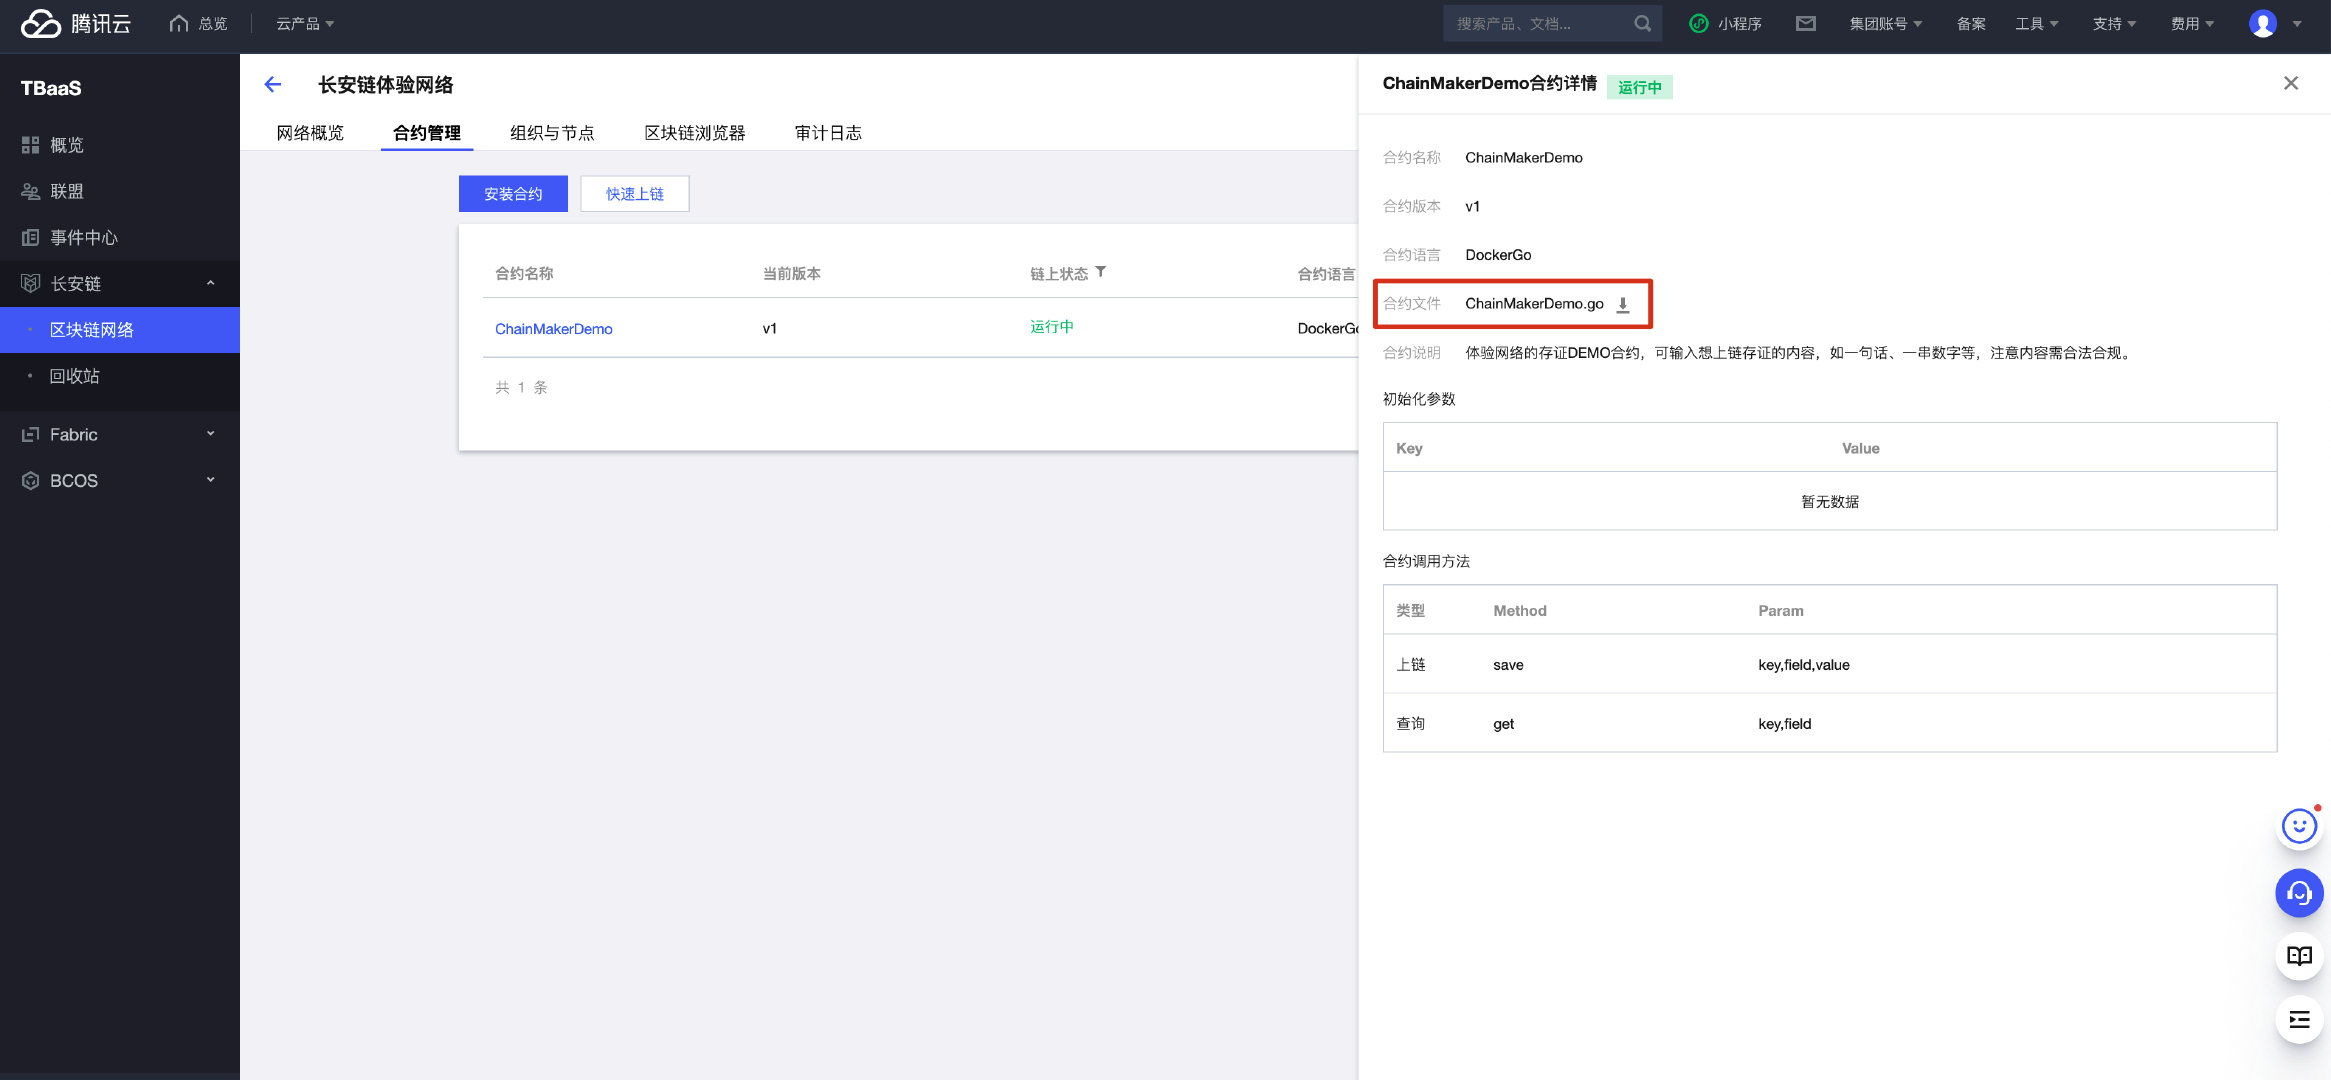Expand the 云产品 dropdown
Image resolution: width=2331 pixels, height=1080 pixels.
(305, 23)
